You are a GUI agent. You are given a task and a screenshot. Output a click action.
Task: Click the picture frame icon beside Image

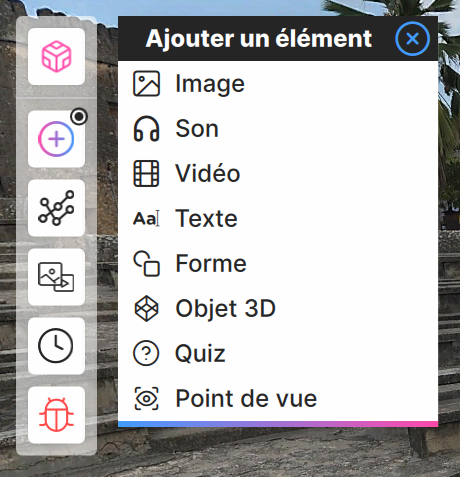point(146,84)
